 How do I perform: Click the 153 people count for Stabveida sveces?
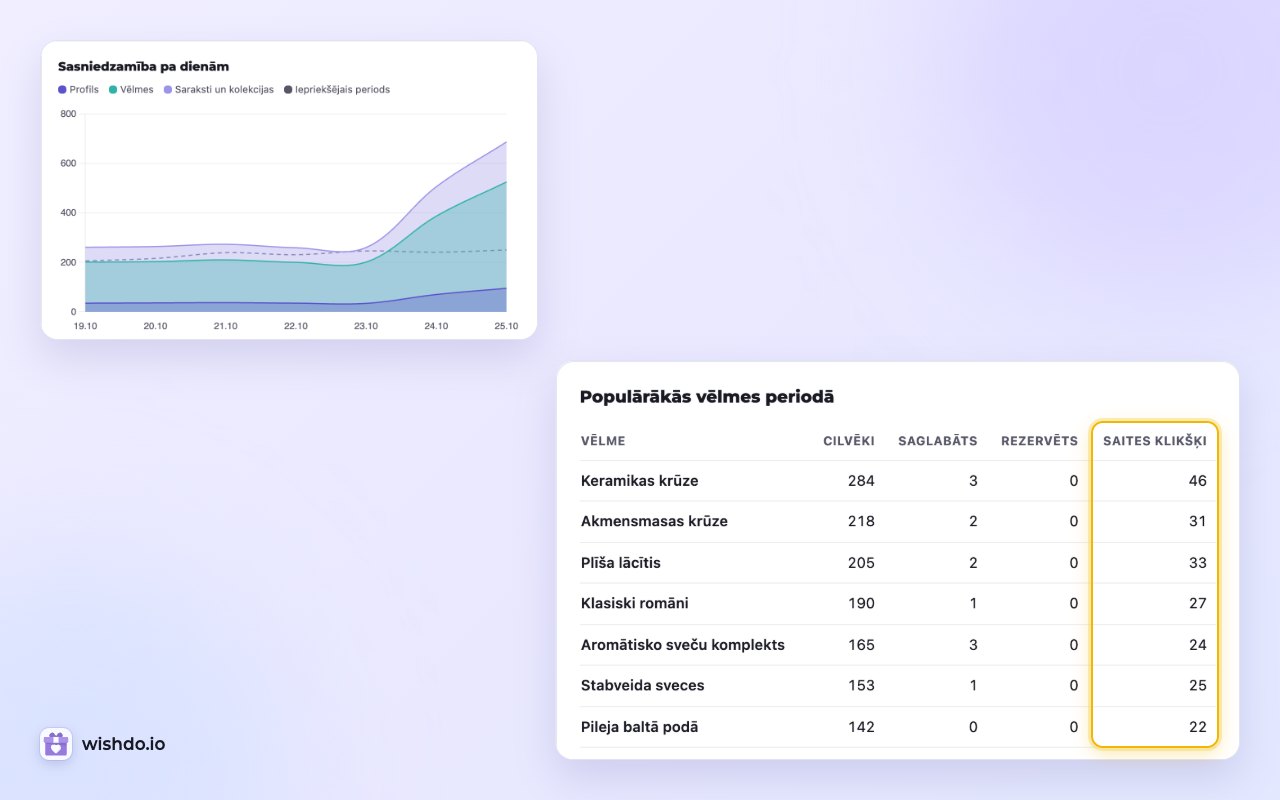[x=861, y=685]
